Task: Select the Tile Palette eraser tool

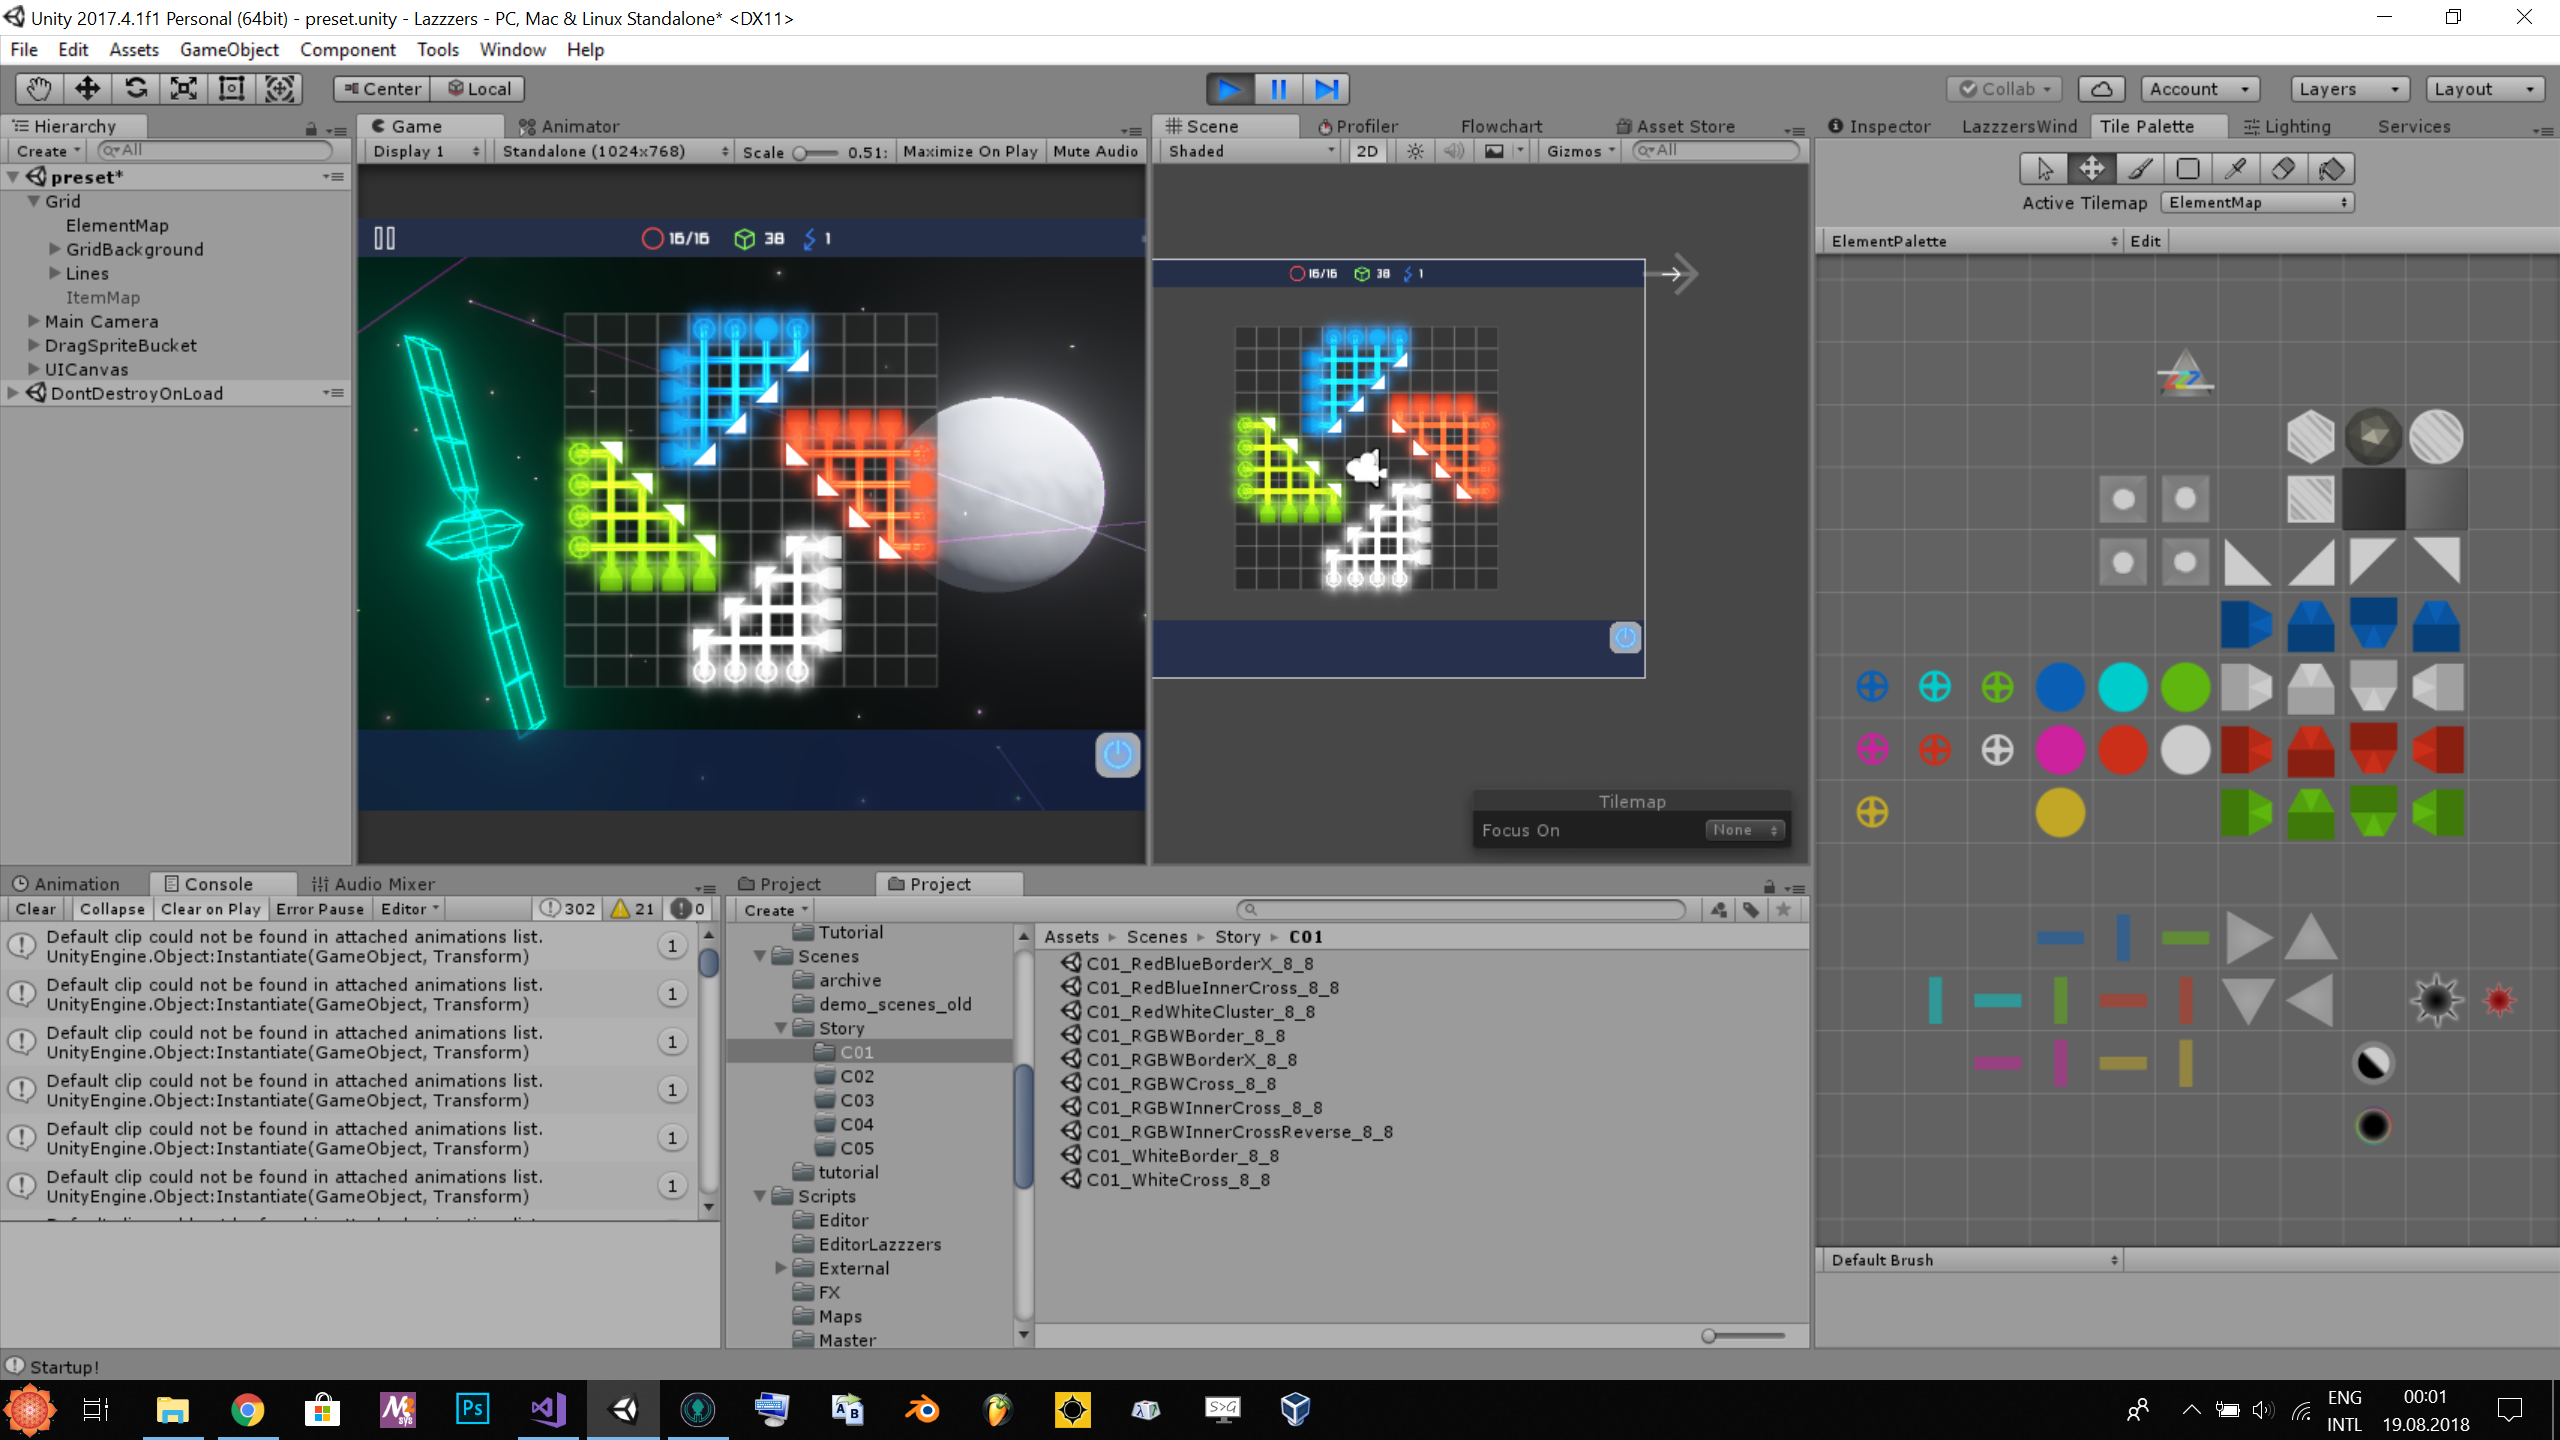Action: pos(2283,169)
